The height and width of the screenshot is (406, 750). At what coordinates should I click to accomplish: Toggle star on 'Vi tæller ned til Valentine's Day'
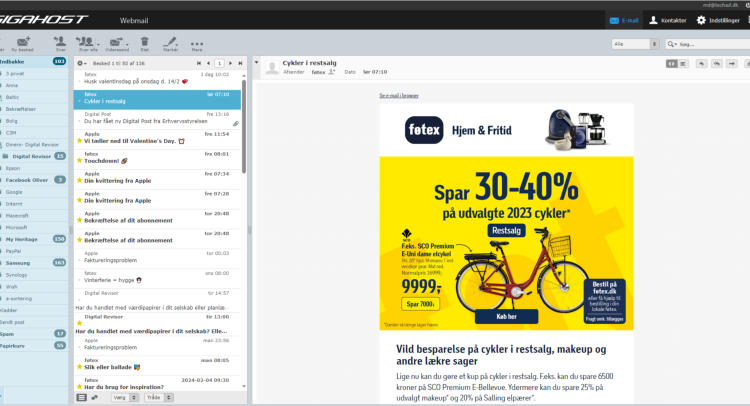pyautogui.click(x=79, y=141)
